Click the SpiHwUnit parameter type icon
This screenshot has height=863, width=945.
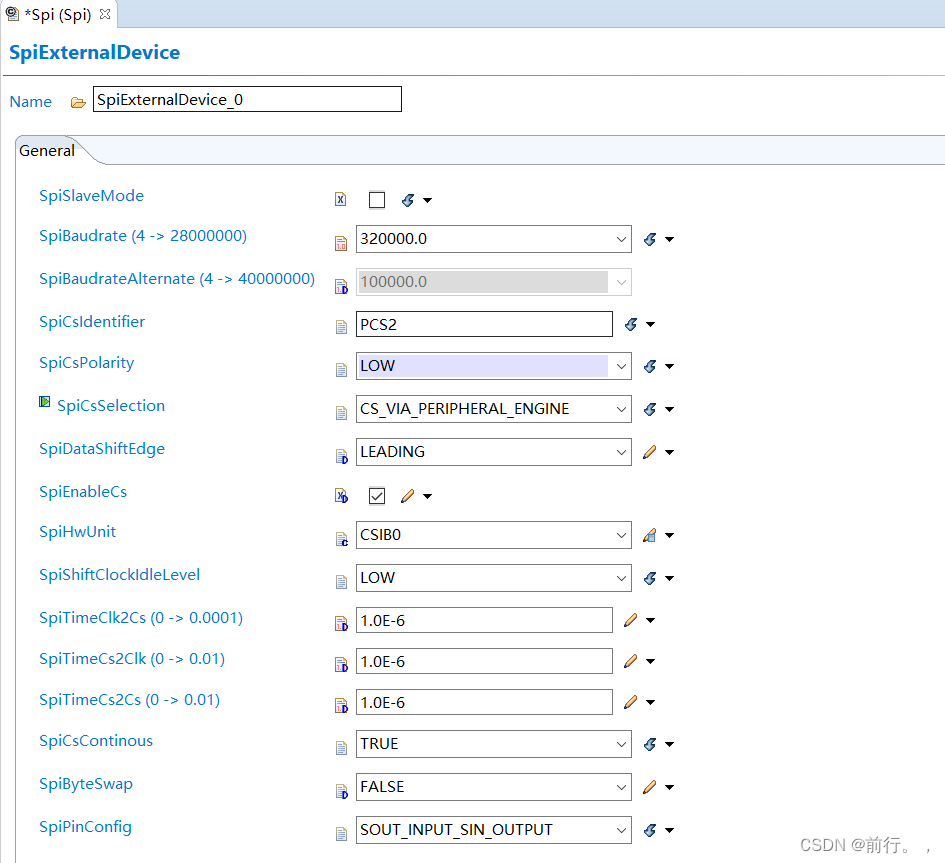tap(341, 539)
